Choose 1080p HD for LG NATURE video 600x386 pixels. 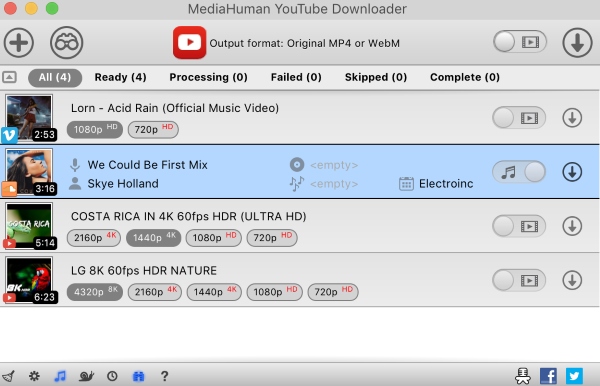(x=274, y=292)
